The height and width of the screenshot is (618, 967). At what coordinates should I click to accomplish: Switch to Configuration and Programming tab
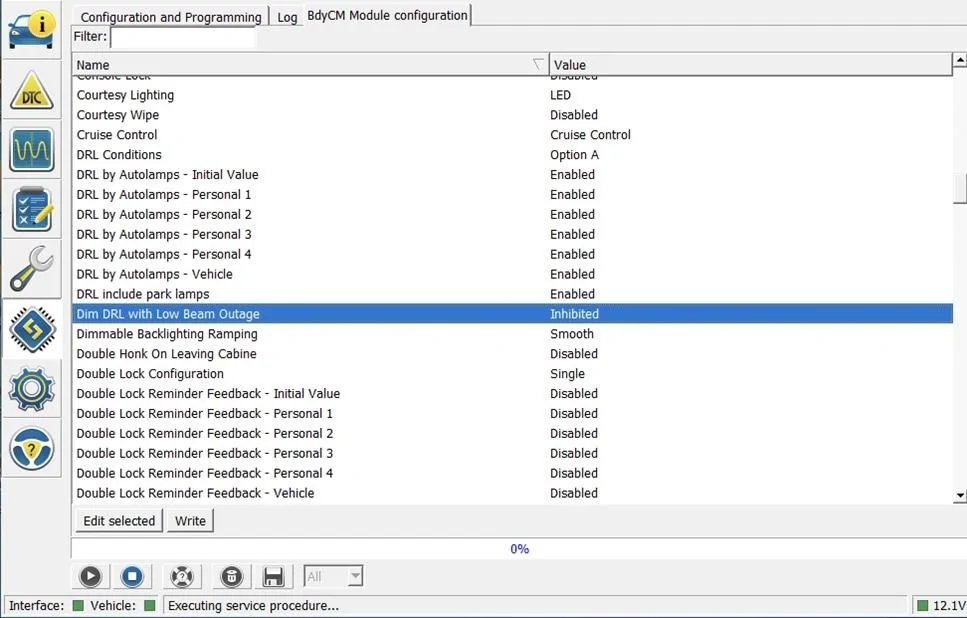click(171, 17)
